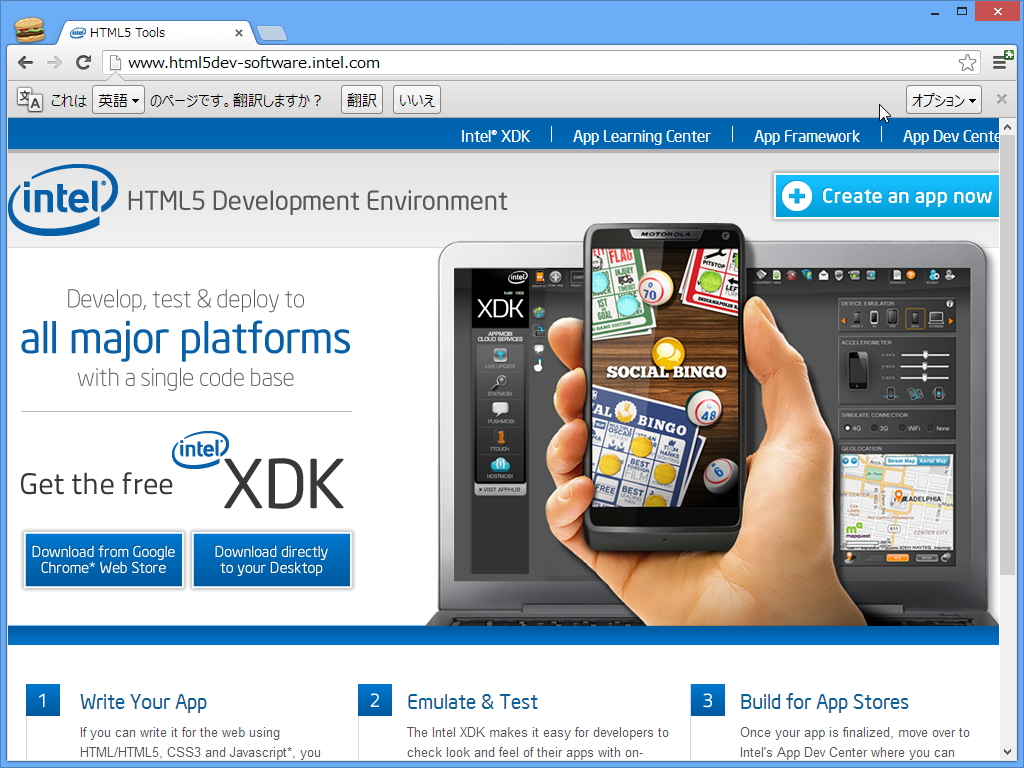Screen dimensions: 1024x768
Task: Open the App Learning Center navigation item
Action: (x=641, y=136)
